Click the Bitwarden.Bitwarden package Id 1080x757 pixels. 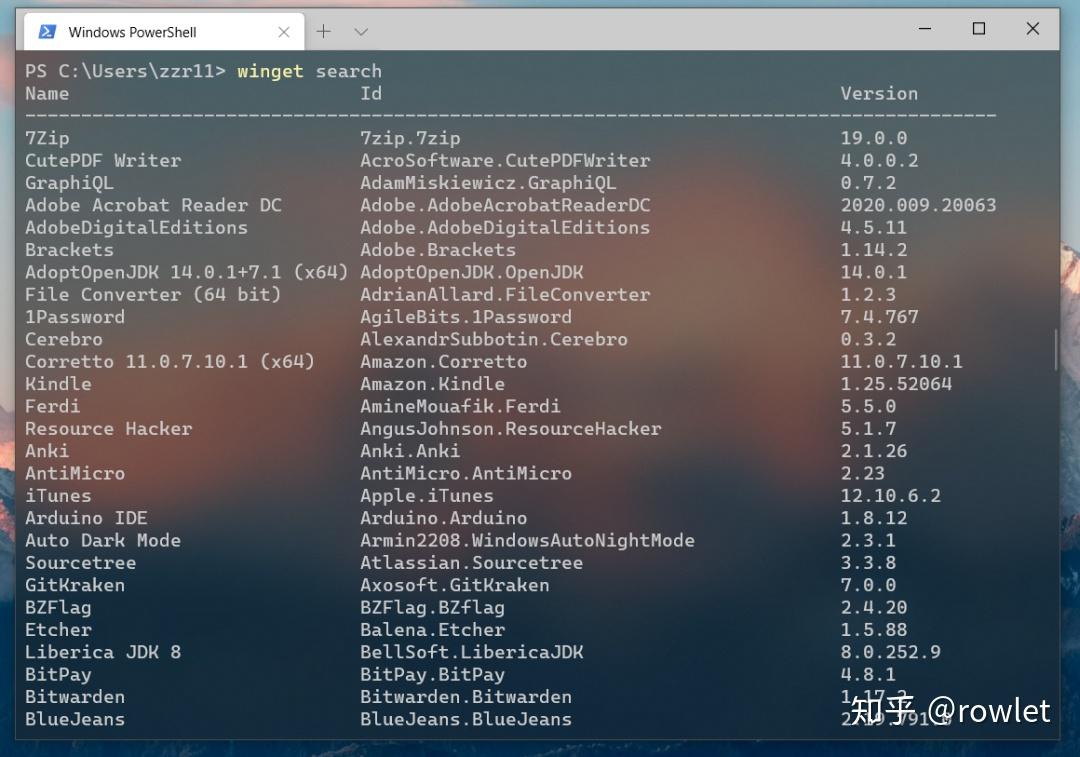[x=466, y=697]
